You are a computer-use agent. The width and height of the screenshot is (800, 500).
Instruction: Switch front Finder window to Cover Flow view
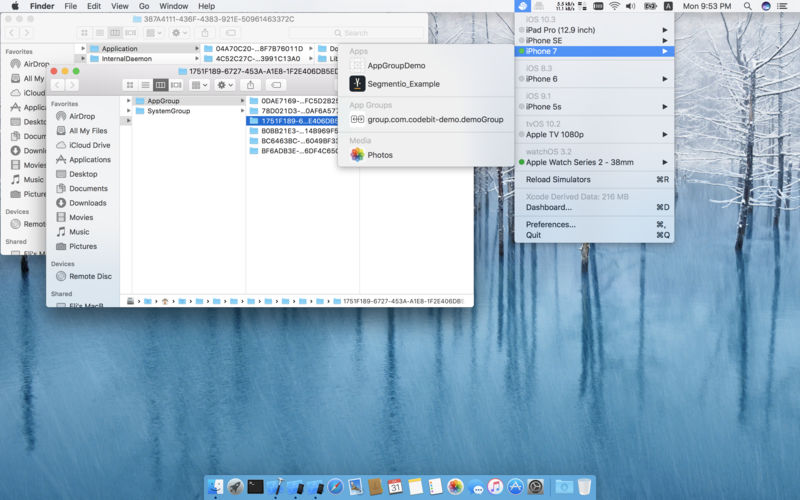[x=177, y=85]
